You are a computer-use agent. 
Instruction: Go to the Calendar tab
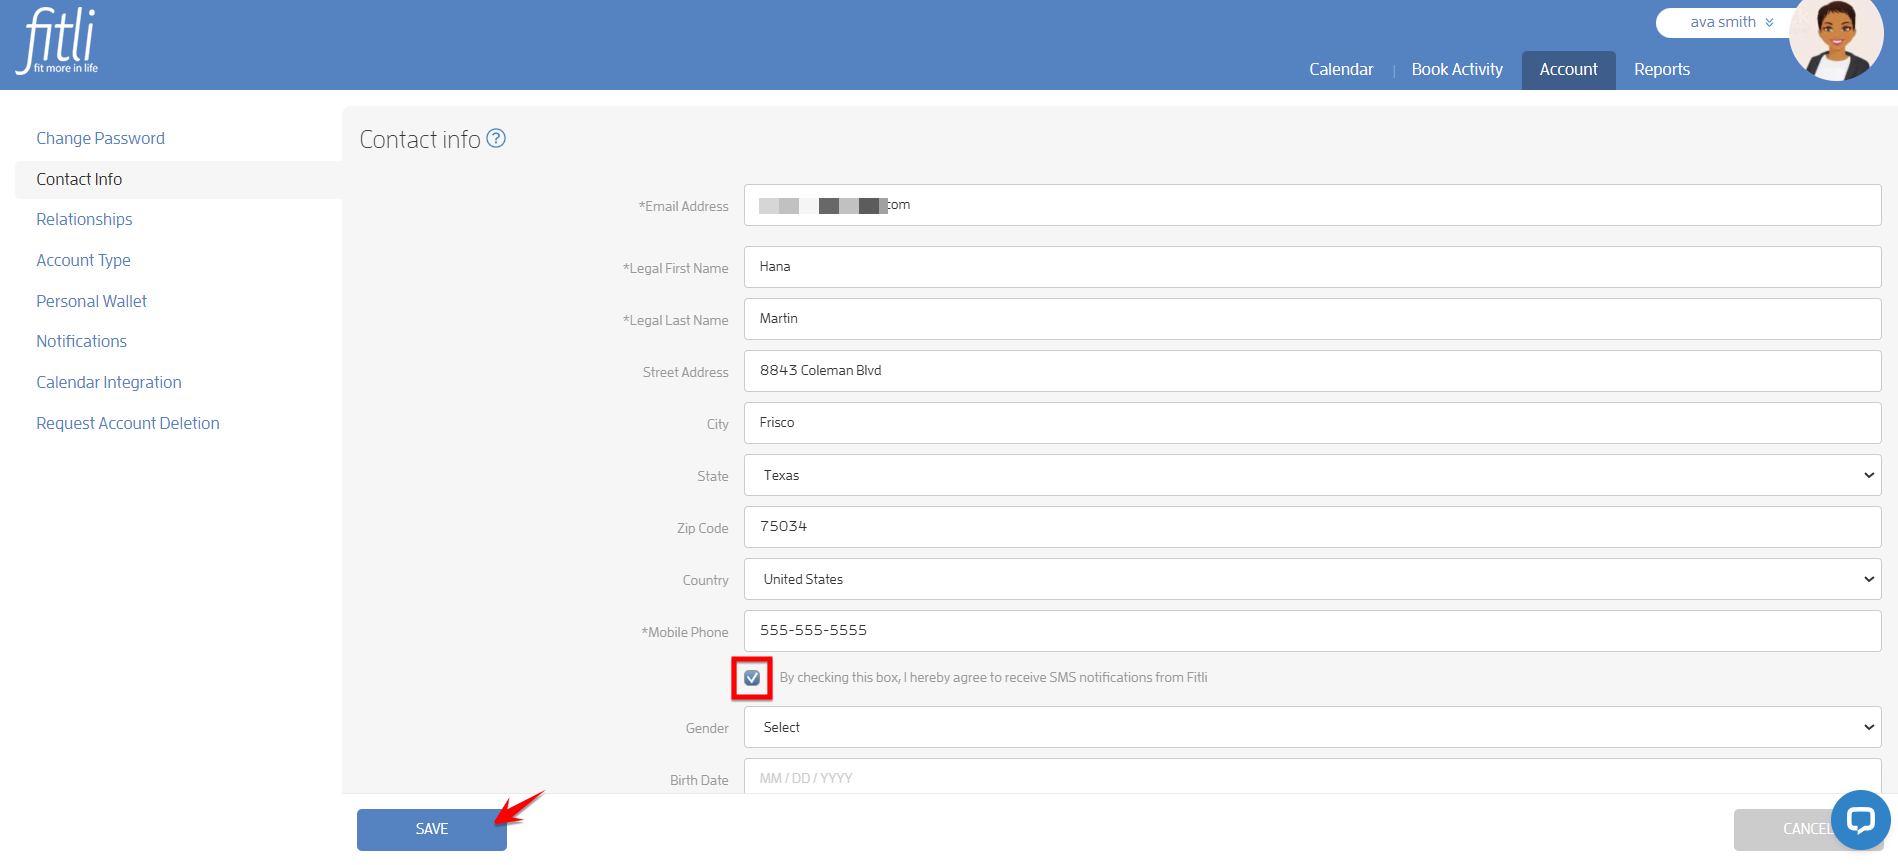click(x=1341, y=69)
